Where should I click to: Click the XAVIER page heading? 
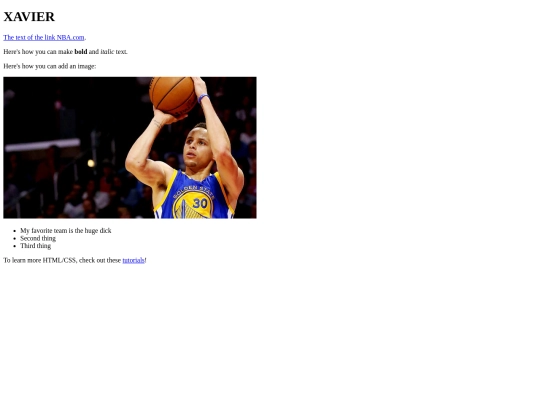(29, 17)
